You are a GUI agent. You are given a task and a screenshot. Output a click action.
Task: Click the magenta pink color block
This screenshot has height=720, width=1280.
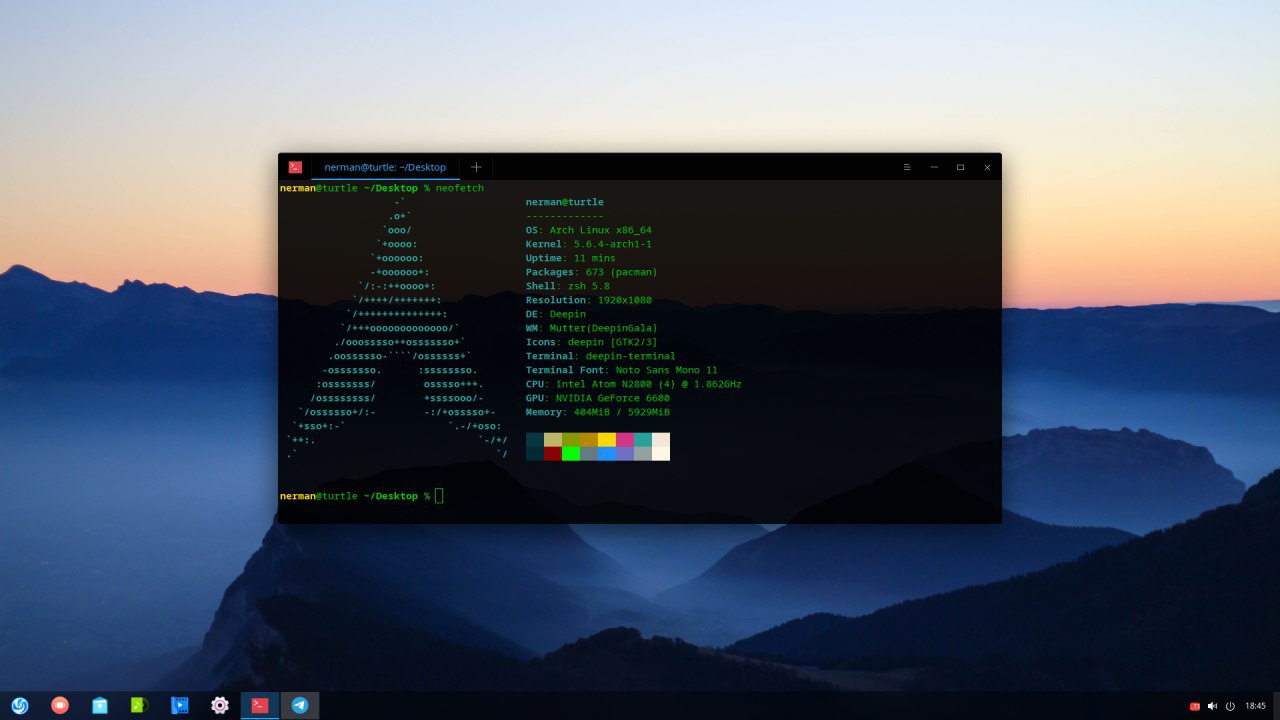(625, 439)
